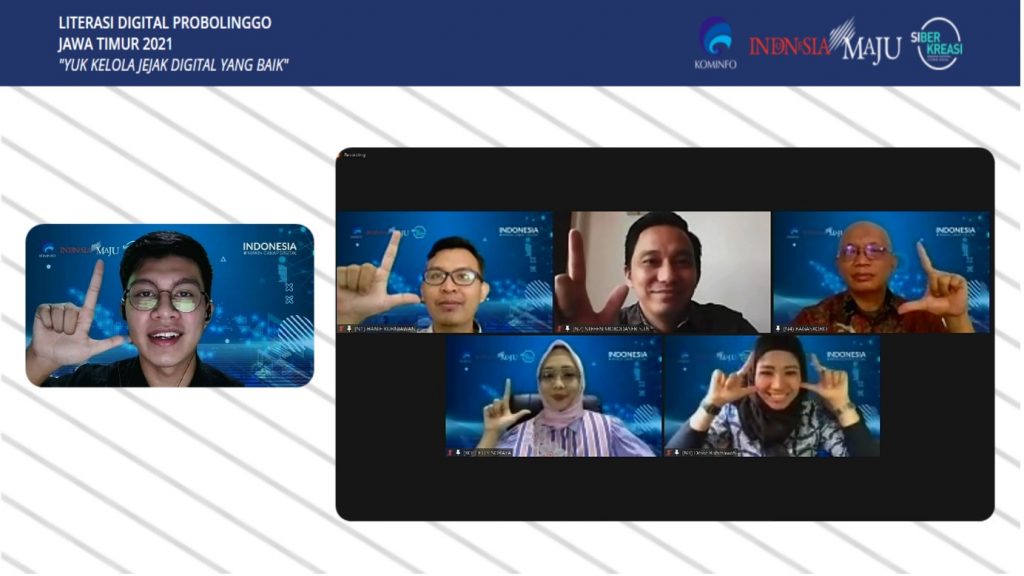The width and height of the screenshot is (1024, 576).
Task: Click the "Literasi Digital Probolinggo" title text
Action: (164, 23)
